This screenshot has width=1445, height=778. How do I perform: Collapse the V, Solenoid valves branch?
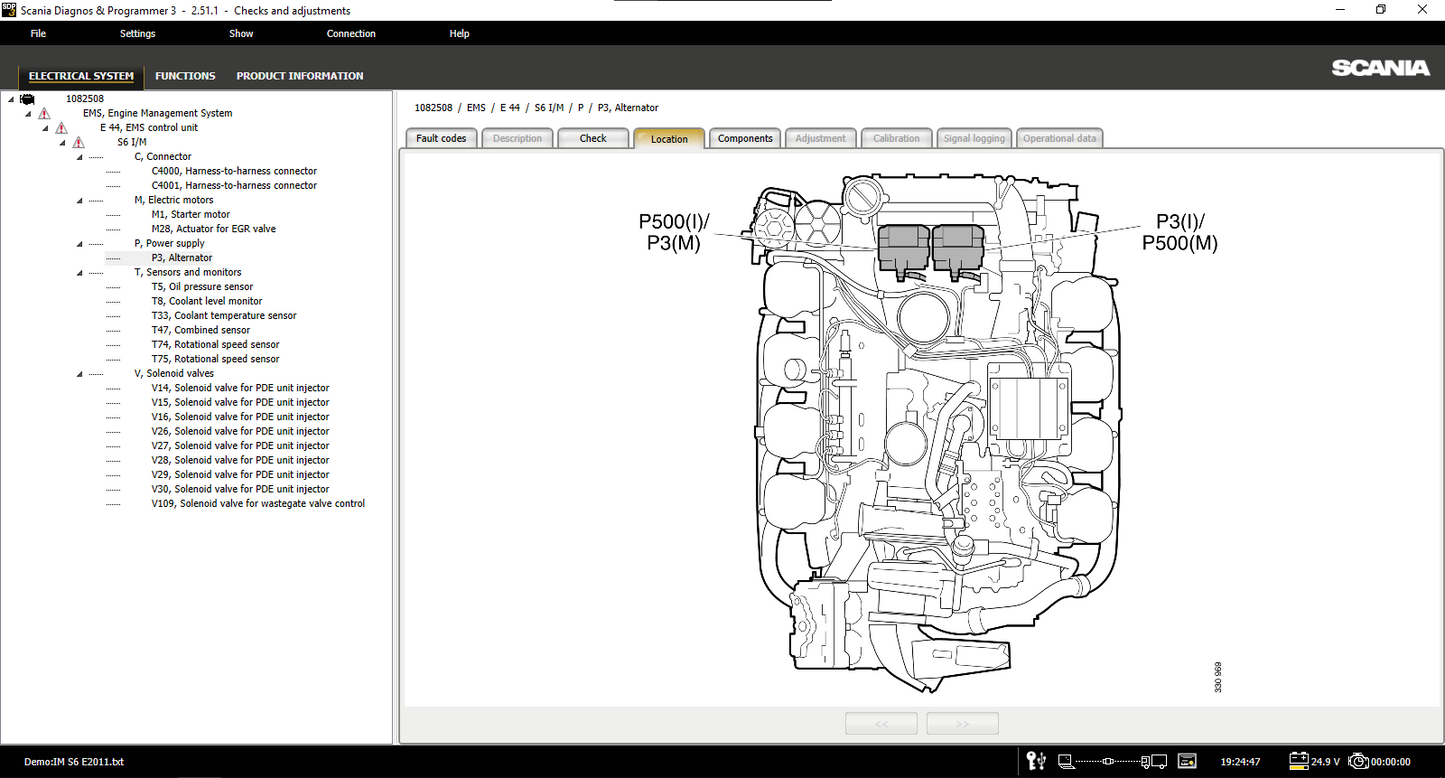pyautogui.click(x=80, y=374)
